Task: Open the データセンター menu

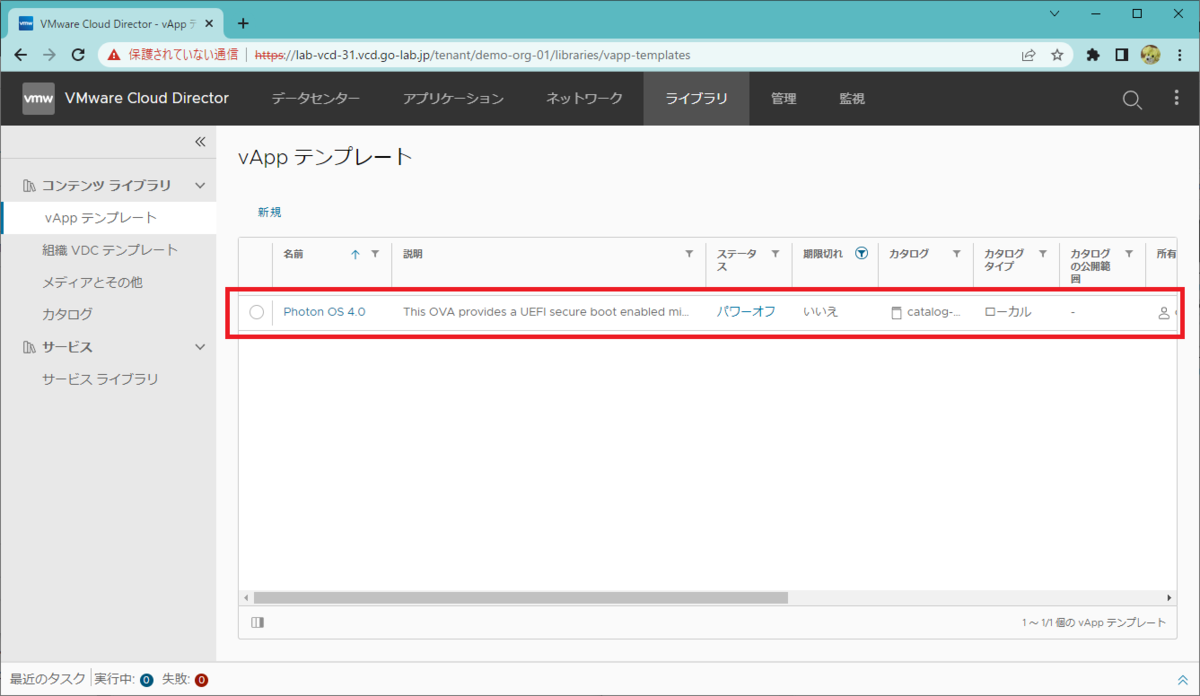Action: 316,98
